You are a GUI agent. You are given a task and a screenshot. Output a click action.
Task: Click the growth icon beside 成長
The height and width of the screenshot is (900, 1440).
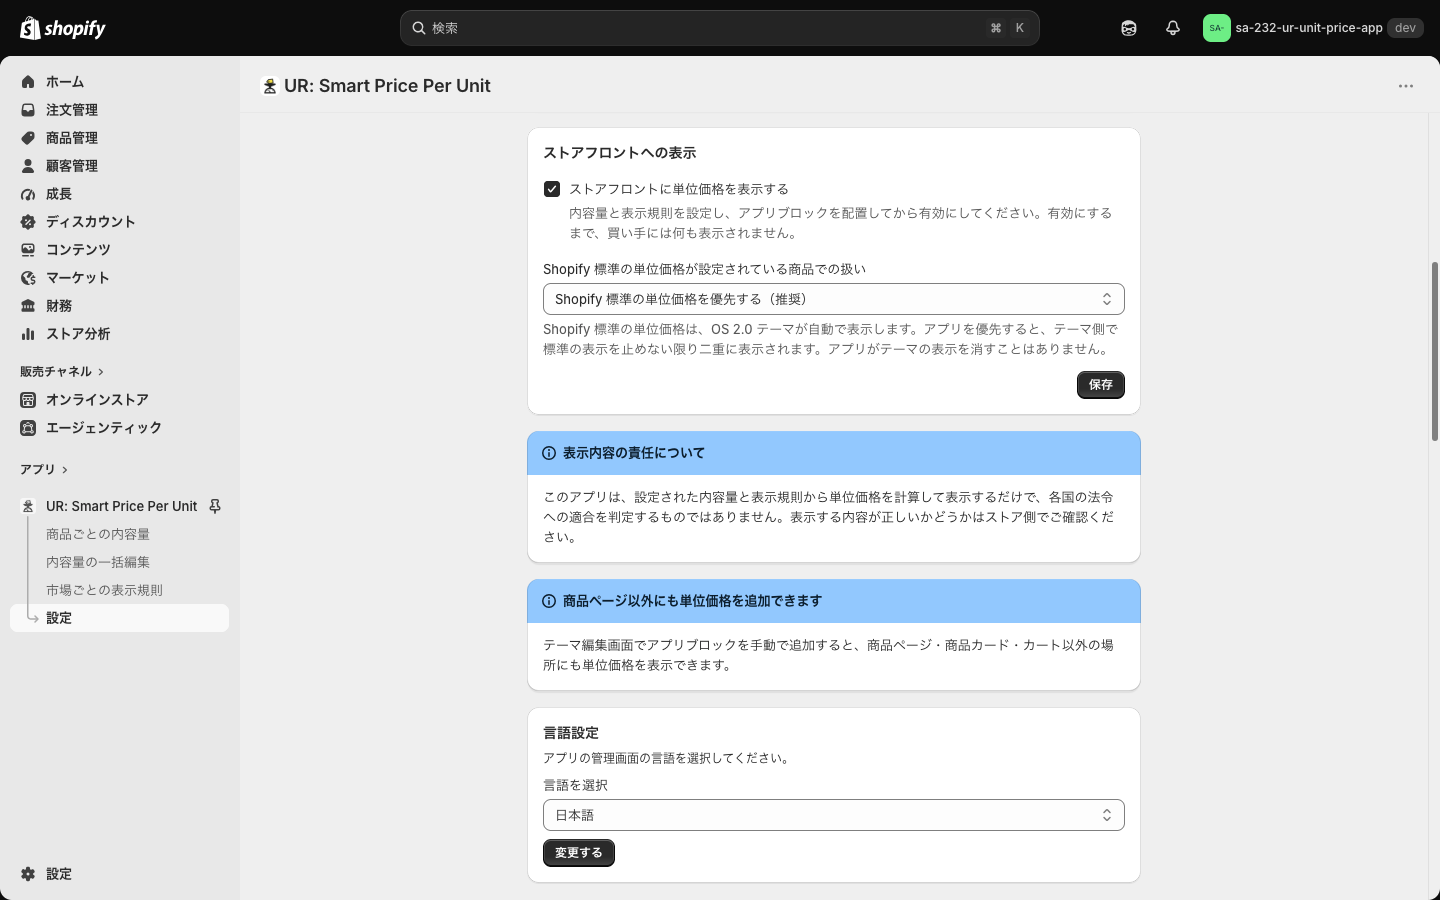pyautogui.click(x=28, y=194)
